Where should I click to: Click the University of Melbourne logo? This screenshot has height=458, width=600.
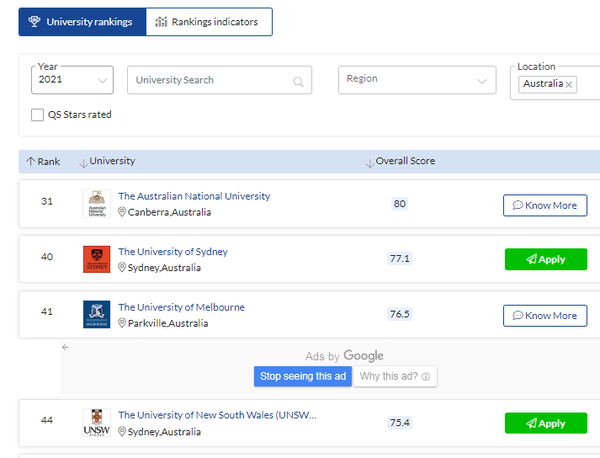click(x=97, y=314)
